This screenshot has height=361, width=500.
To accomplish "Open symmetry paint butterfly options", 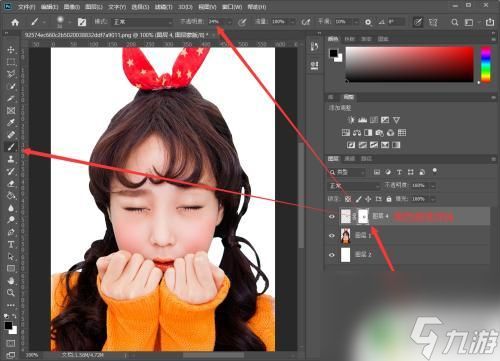I will [433, 22].
